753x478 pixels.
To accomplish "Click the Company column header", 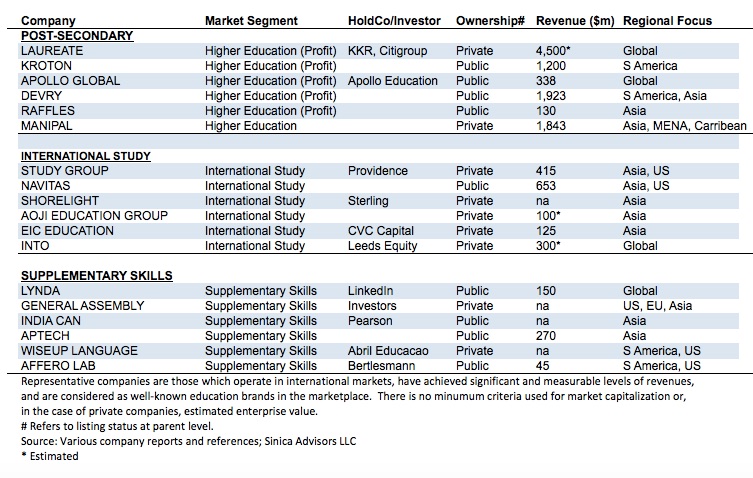I will point(50,20).
